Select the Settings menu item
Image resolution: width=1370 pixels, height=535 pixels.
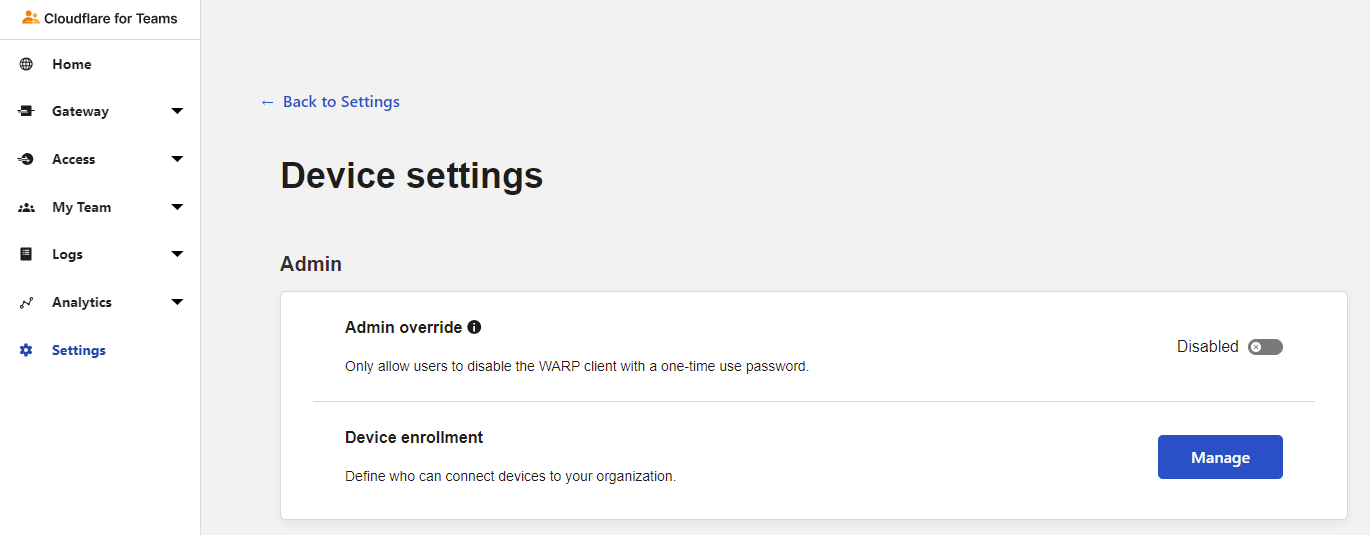point(100,350)
